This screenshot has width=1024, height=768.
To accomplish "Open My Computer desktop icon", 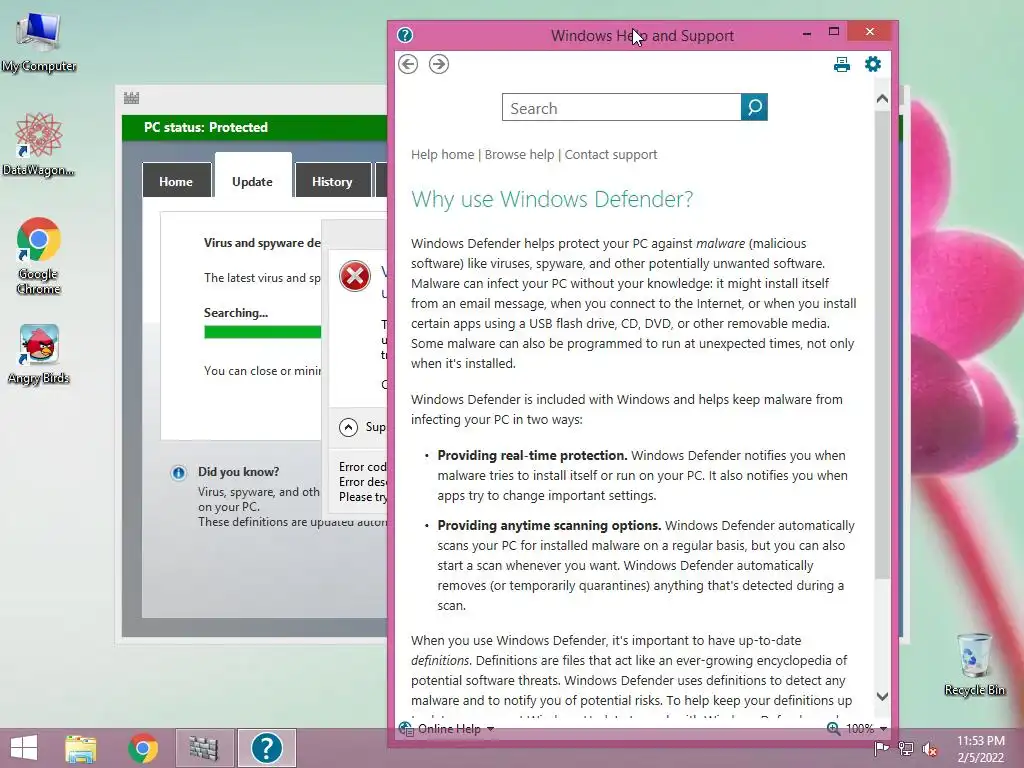I will (x=39, y=42).
